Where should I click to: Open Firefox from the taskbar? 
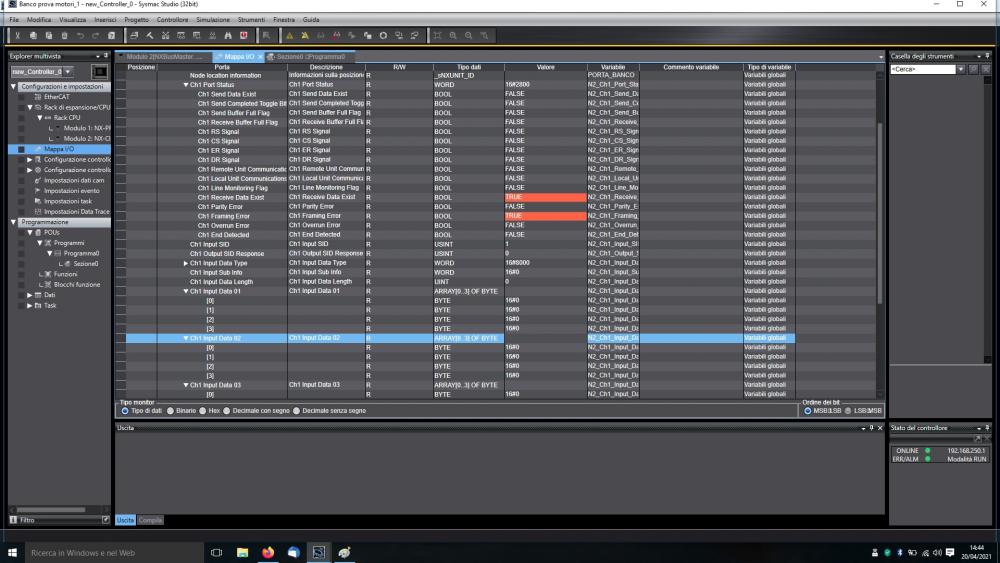pyautogui.click(x=268, y=552)
